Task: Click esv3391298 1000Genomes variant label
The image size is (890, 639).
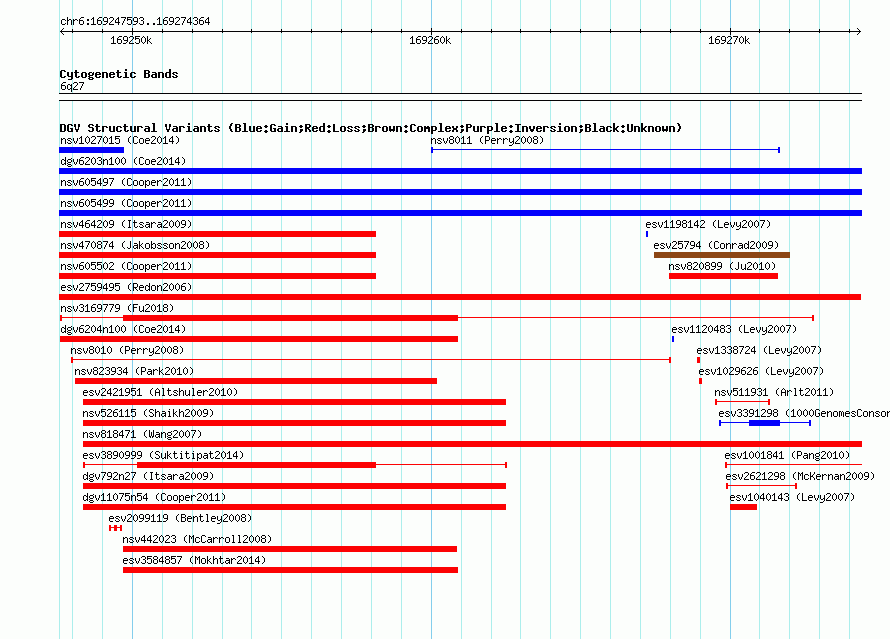Action: (804, 413)
